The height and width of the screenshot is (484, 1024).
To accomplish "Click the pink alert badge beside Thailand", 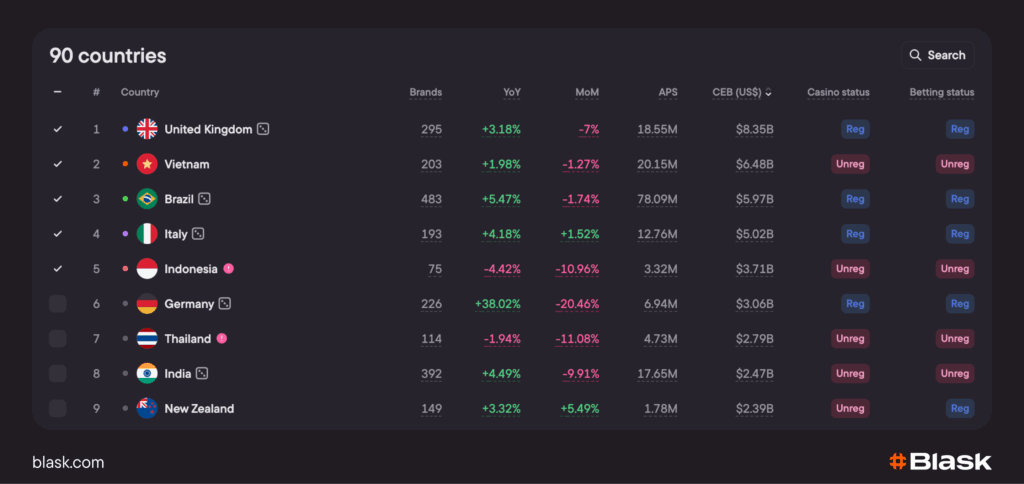I will (x=221, y=339).
